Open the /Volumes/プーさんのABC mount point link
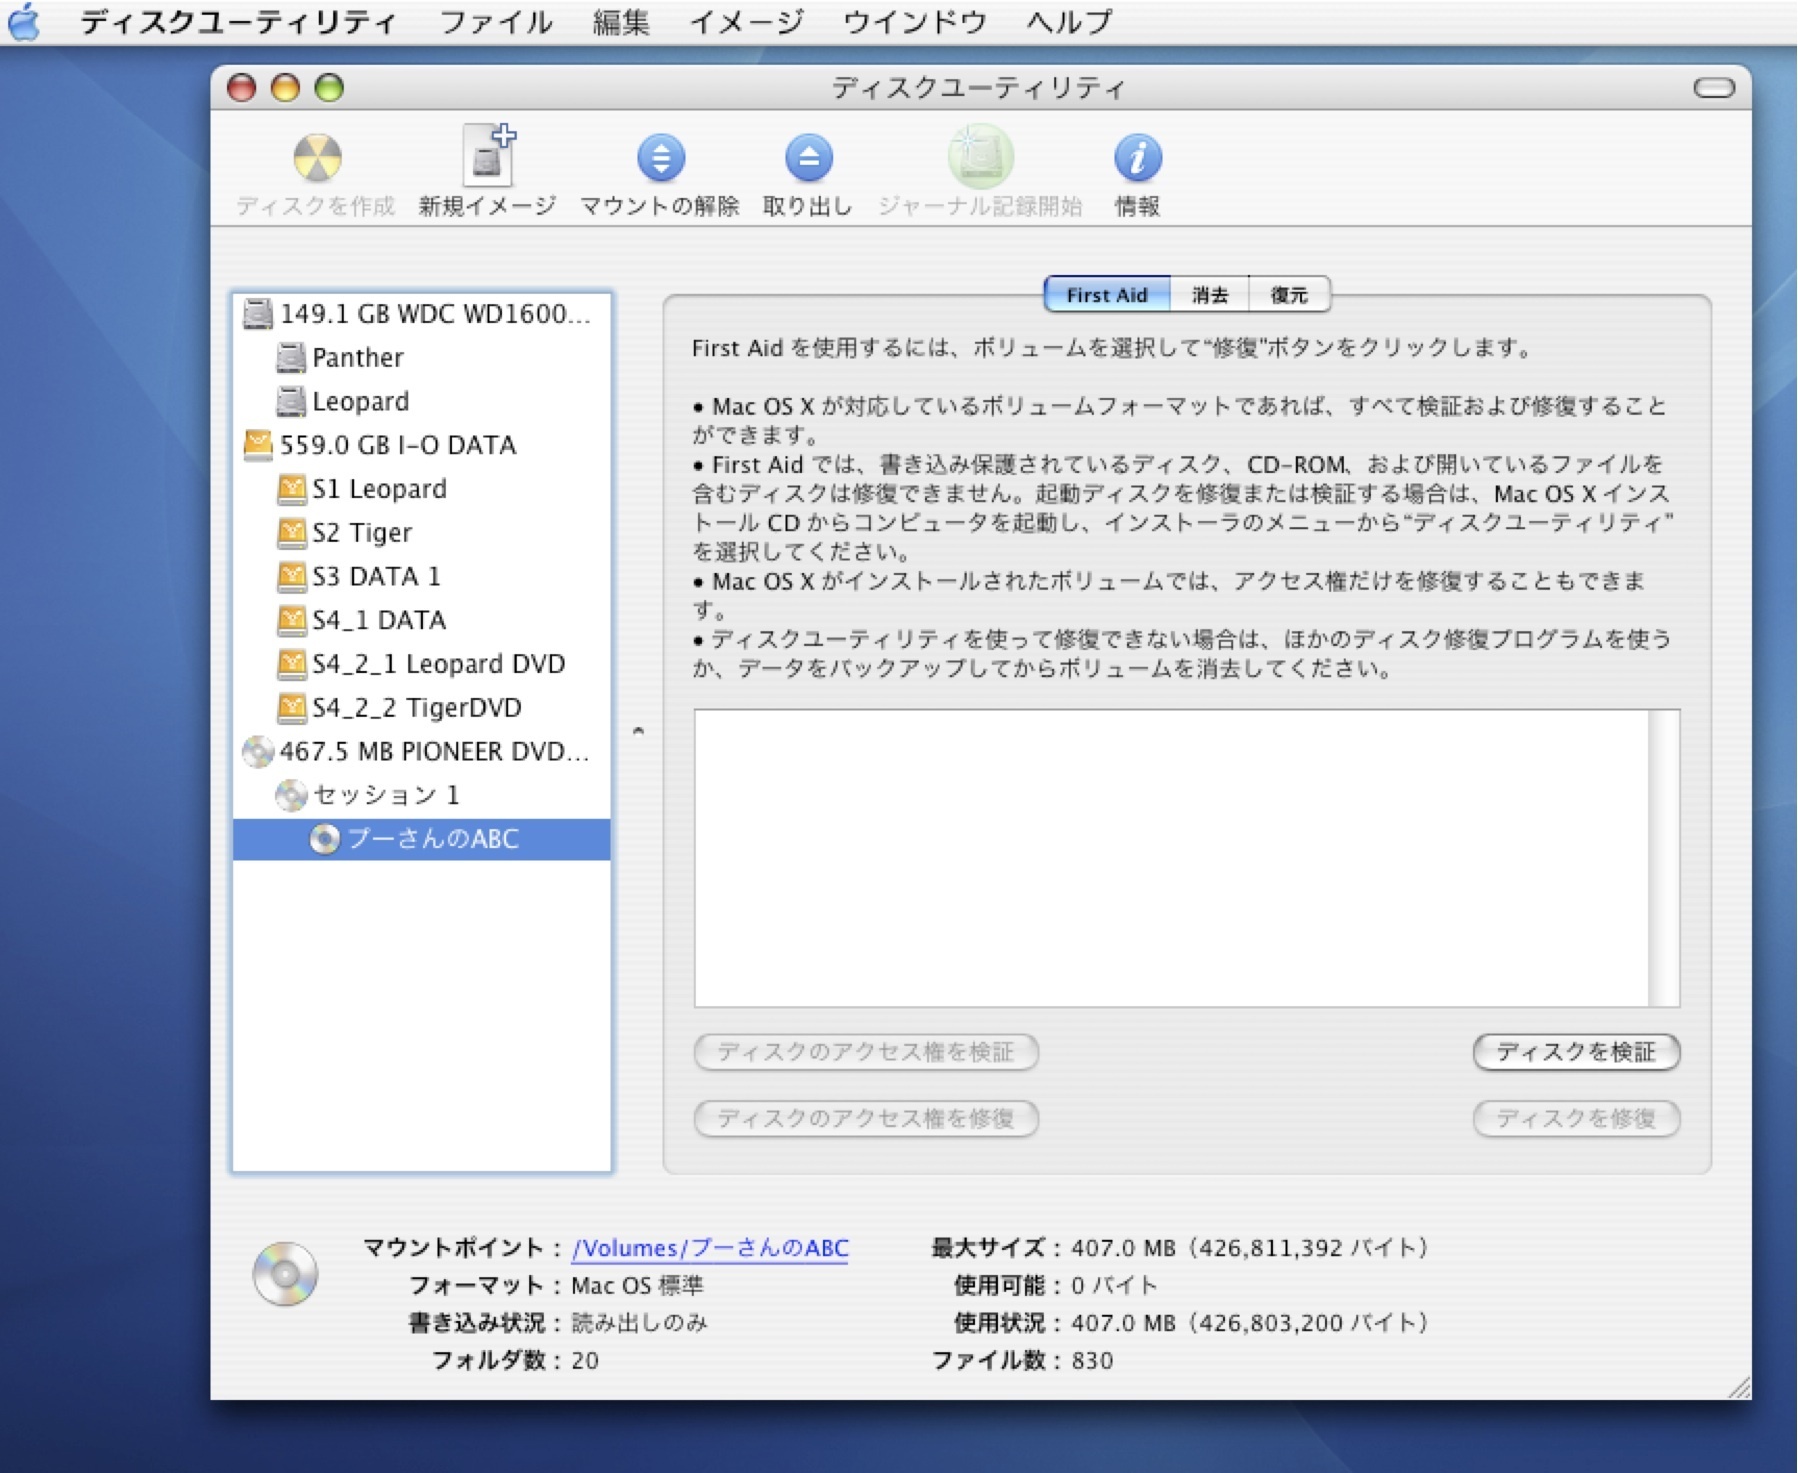This screenshot has height=1473, width=1798. coord(710,1247)
